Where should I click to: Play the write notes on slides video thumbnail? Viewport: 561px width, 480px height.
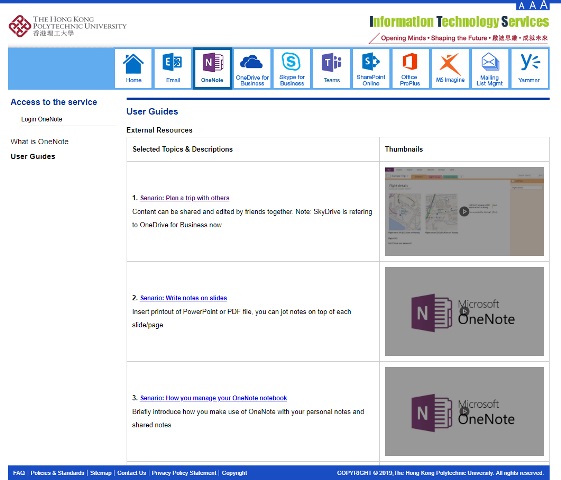pyautogui.click(x=464, y=312)
